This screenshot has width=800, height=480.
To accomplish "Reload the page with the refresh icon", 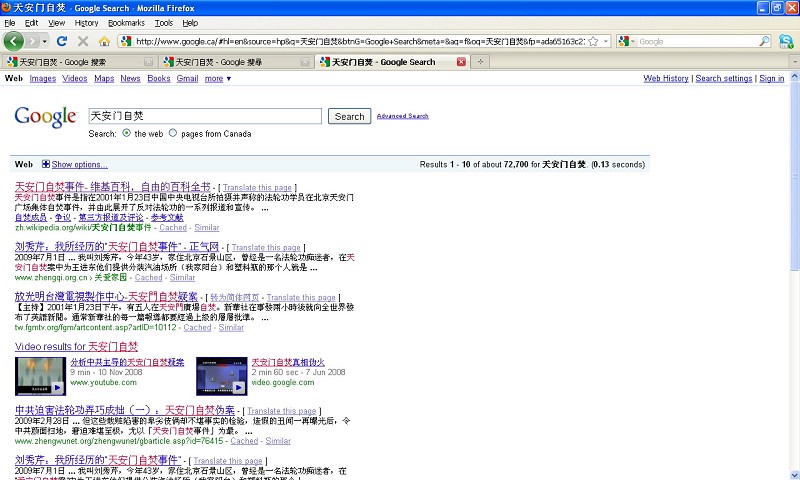I will (62, 41).
